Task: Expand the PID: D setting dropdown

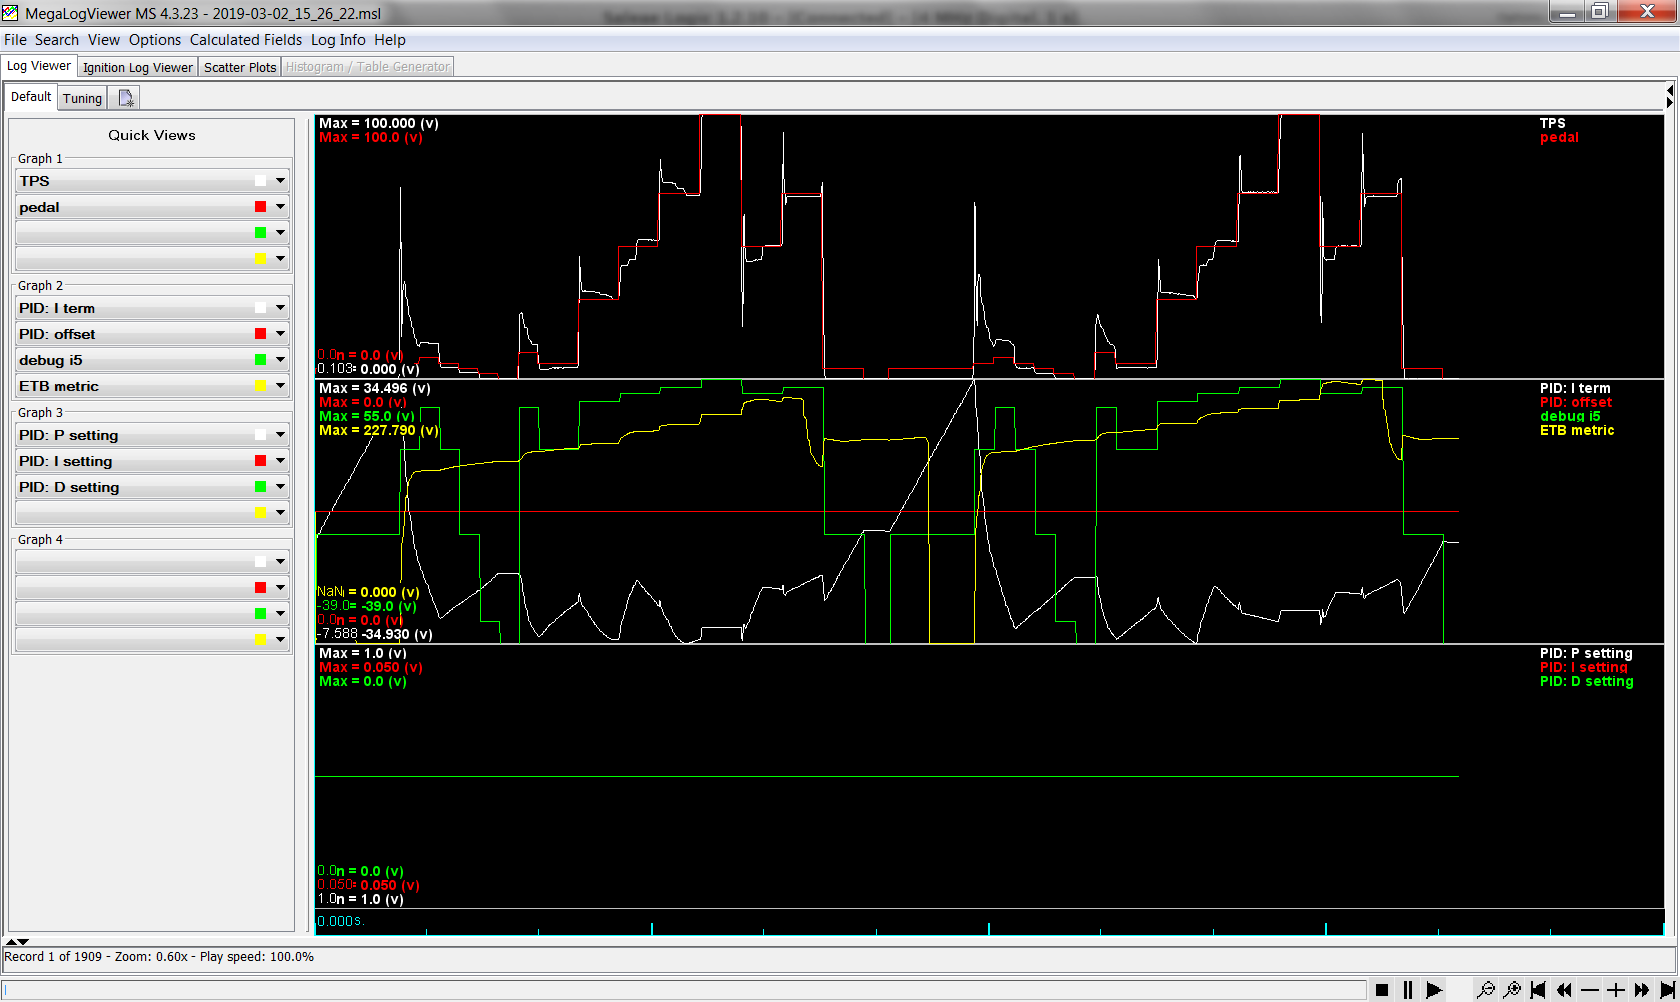Action: click(280, 487)
